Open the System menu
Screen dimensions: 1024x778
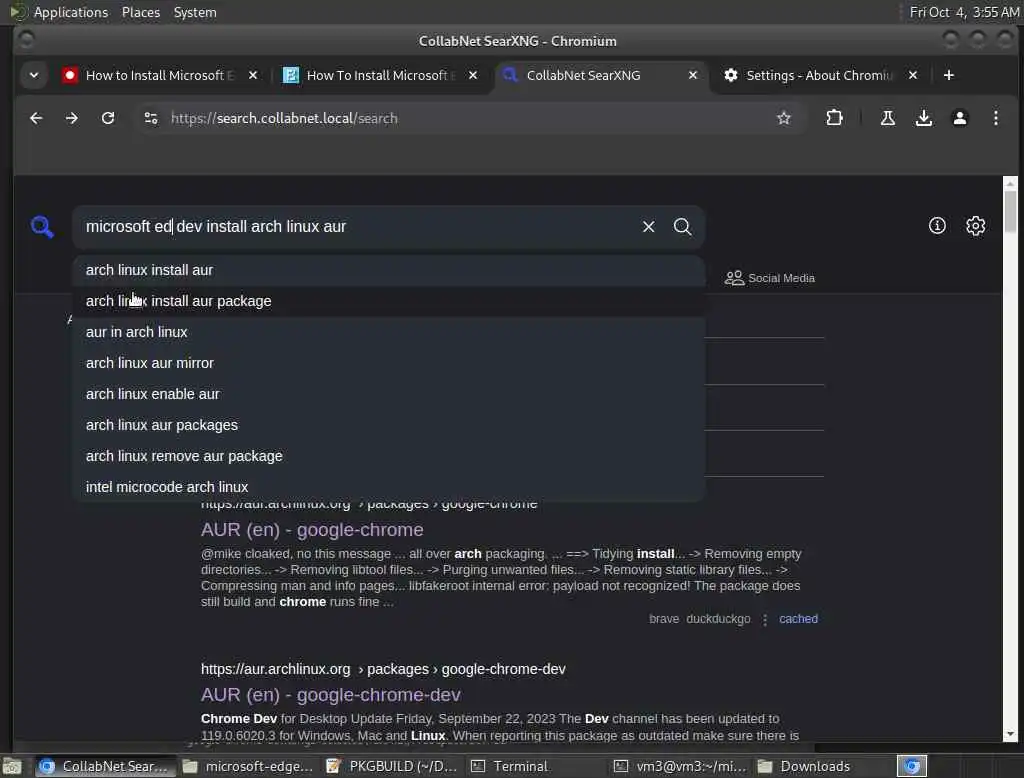[x=195, y=12]
